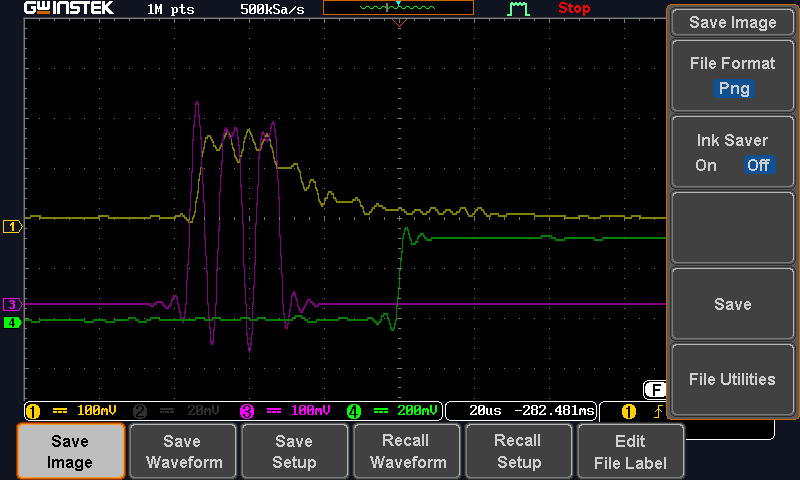Click the trigger source channel 1 icon
Image resolution: width=800 pixels, height=480 pixels.
[x=629, y=411]
